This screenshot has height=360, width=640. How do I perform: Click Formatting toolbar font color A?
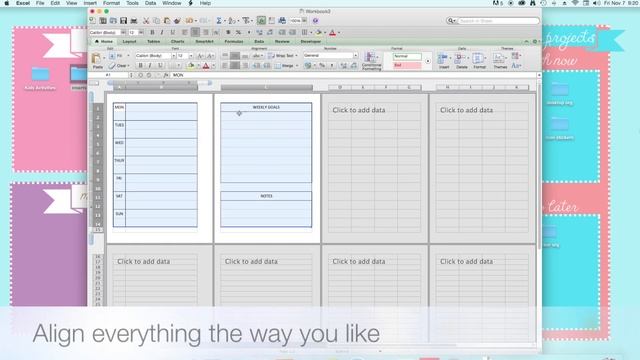point(332,32)
